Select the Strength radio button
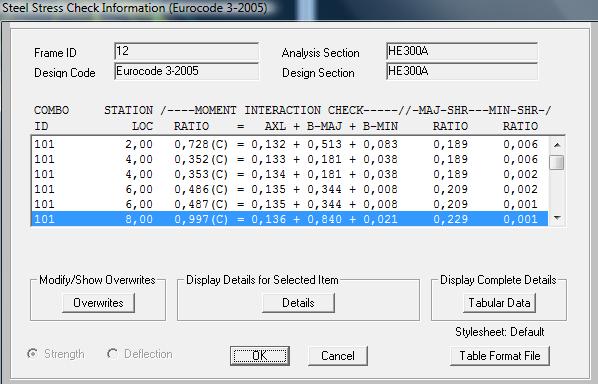Image resolution: width=598 pixels, height=384 pixels. 33,354
